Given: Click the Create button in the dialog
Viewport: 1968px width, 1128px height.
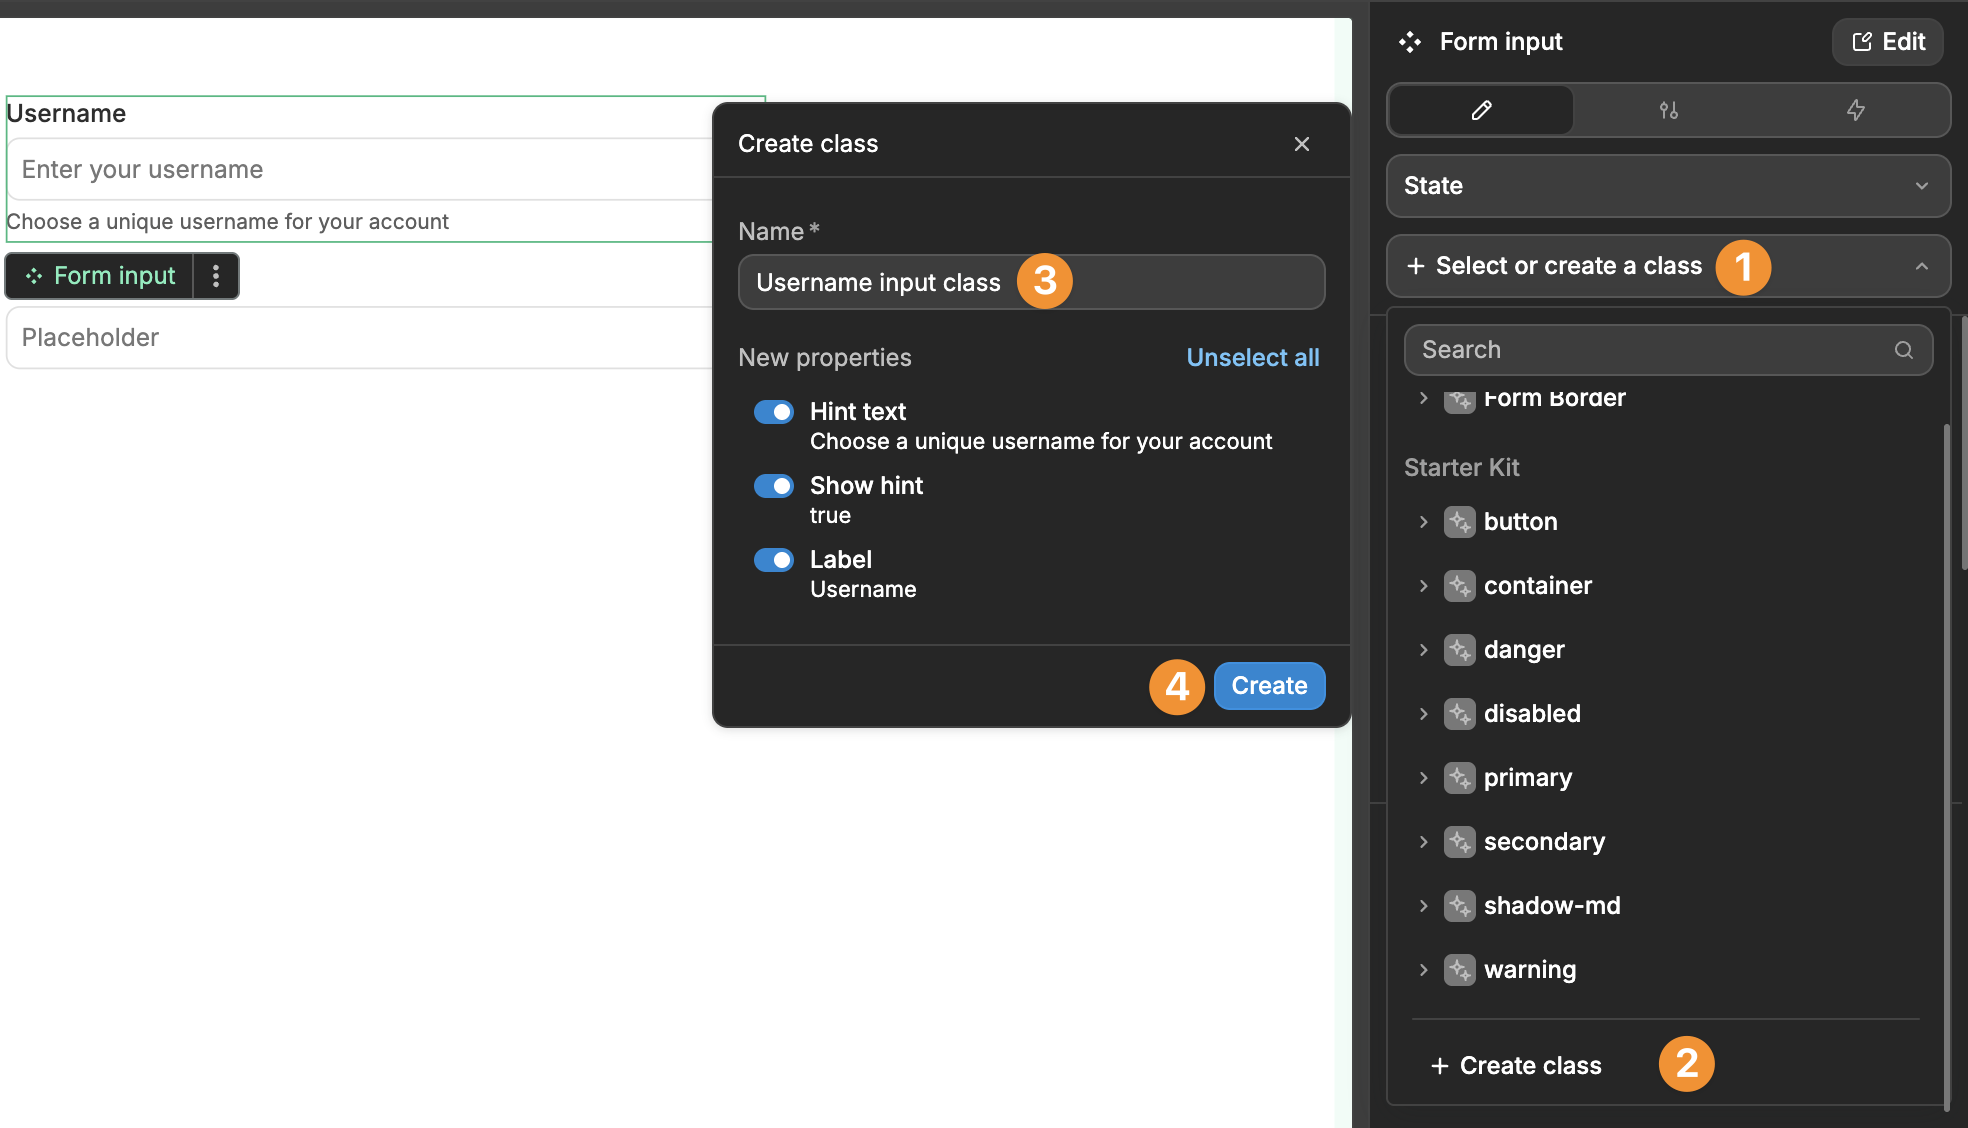Looking at the screenshot, I should (1268, 685).
